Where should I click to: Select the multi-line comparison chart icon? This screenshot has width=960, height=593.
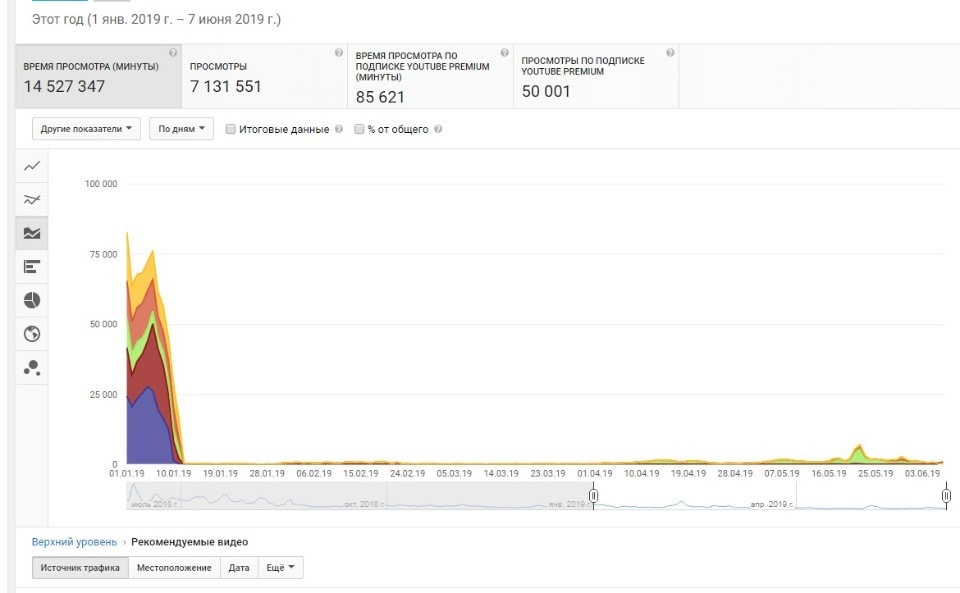32,200
